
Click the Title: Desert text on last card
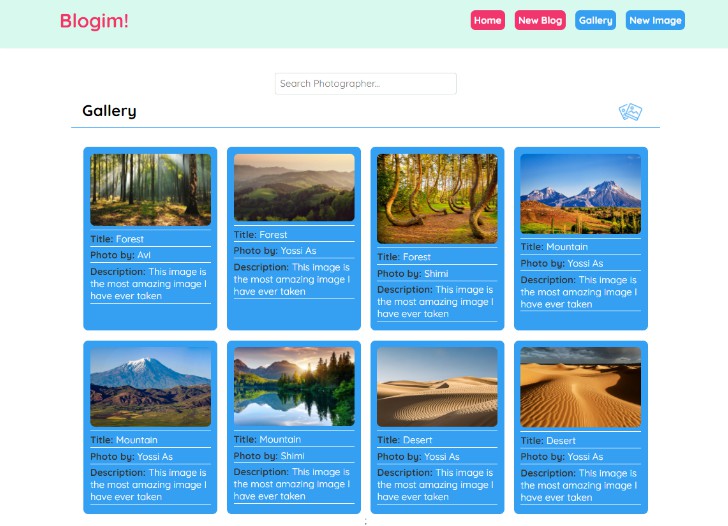pos(548,441)
